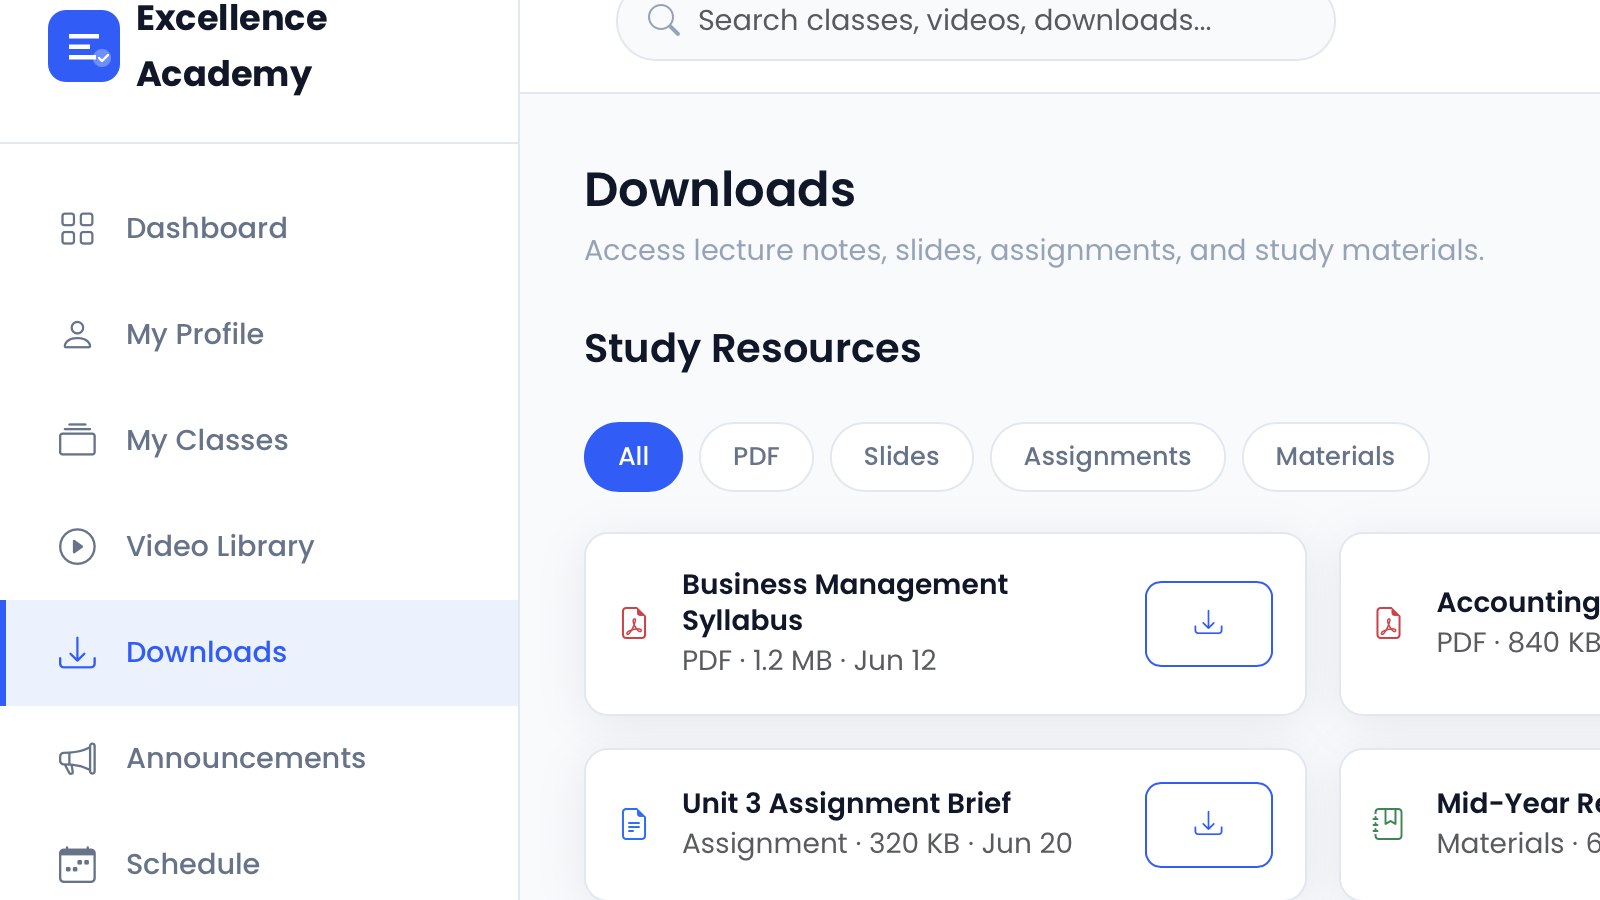
Task: Click the Schedule calendar icon
Action: click(x=77, y=864)
